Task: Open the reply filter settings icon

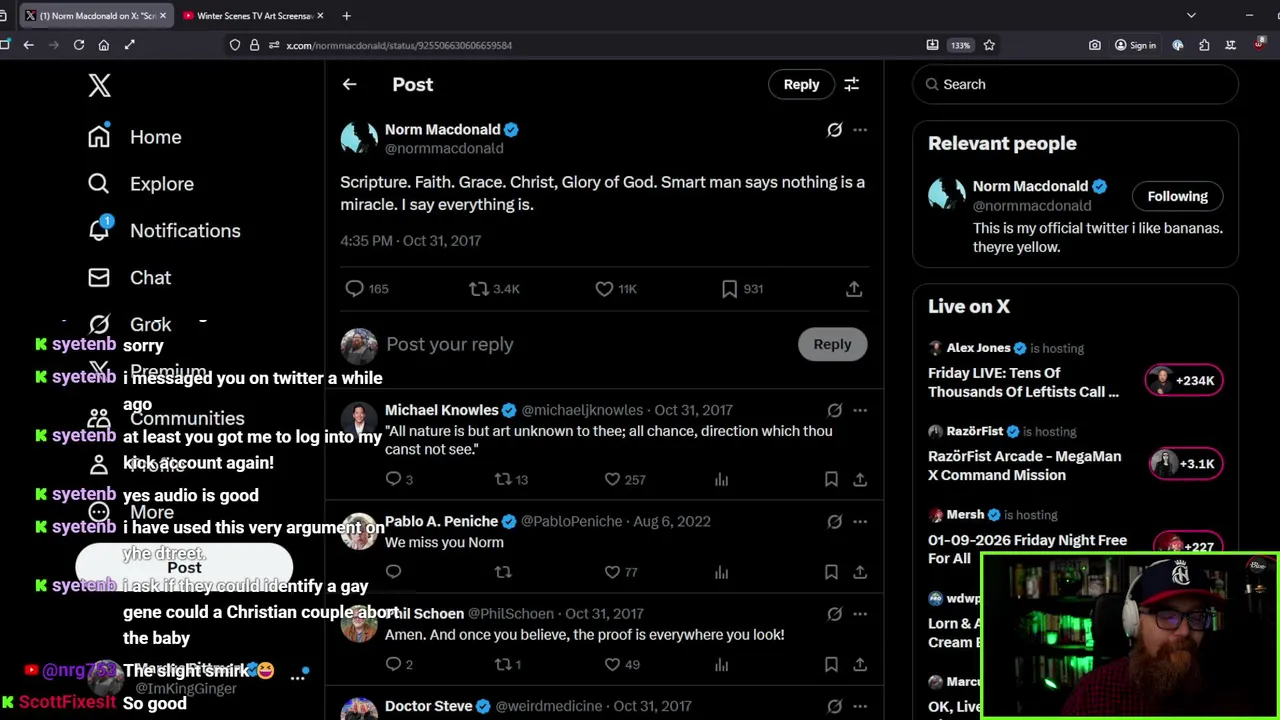Action: coord(852,85)
